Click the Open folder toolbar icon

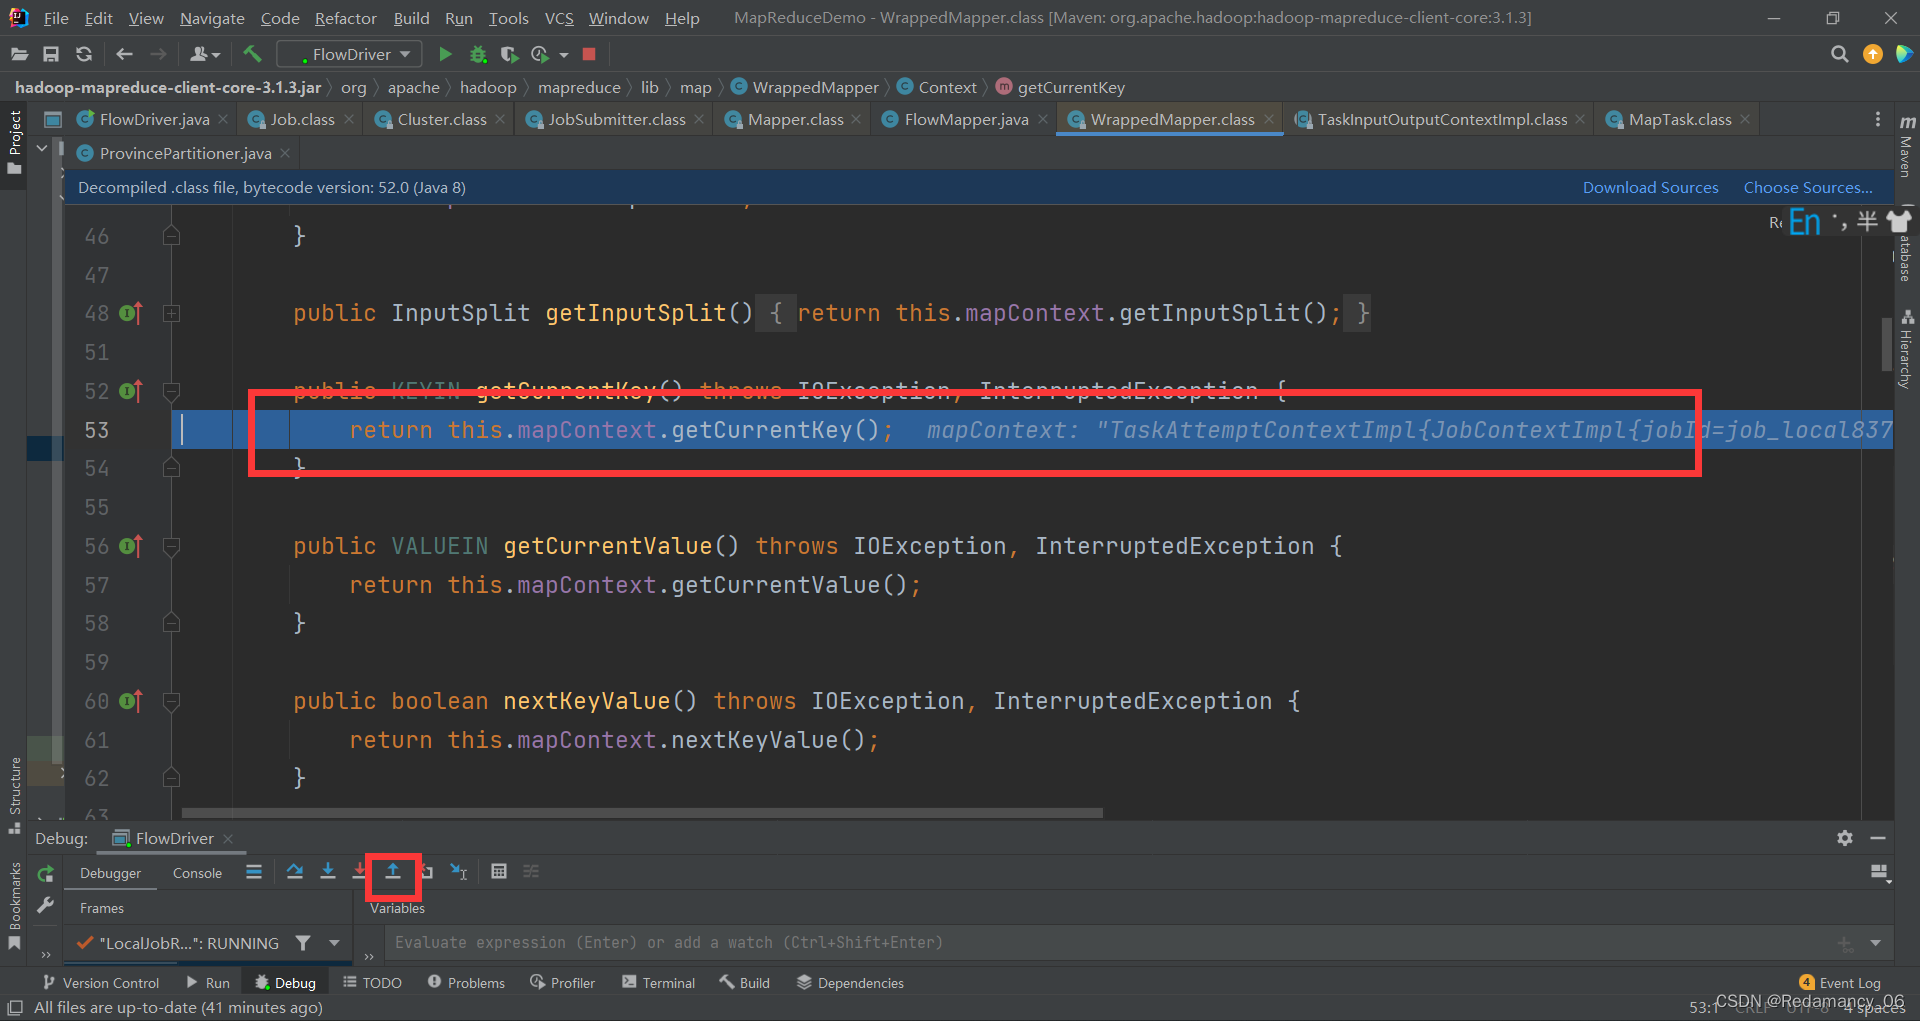click(x=19, y=54)
